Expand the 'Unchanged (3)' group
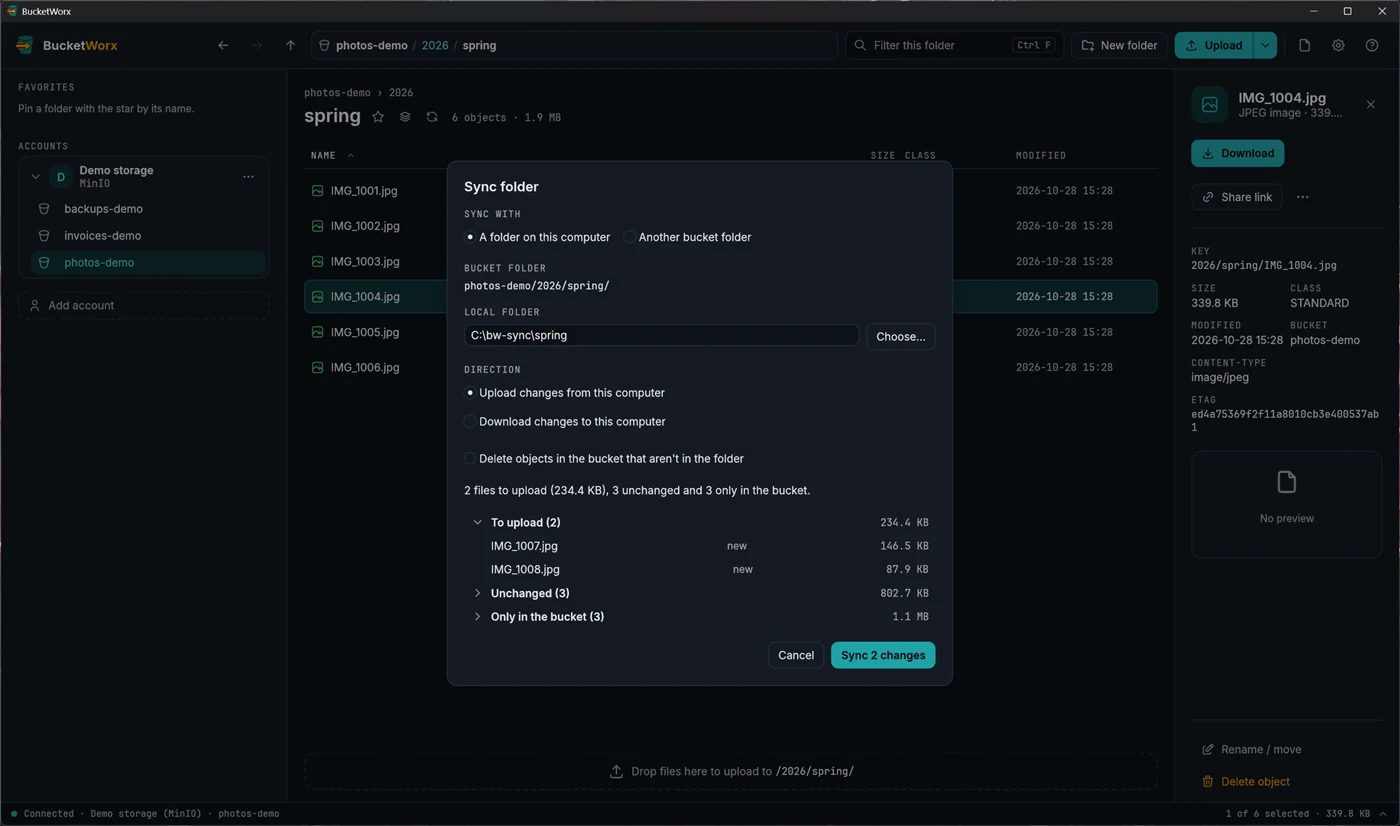The image size is (1400, 826). (x=477, y=594)
